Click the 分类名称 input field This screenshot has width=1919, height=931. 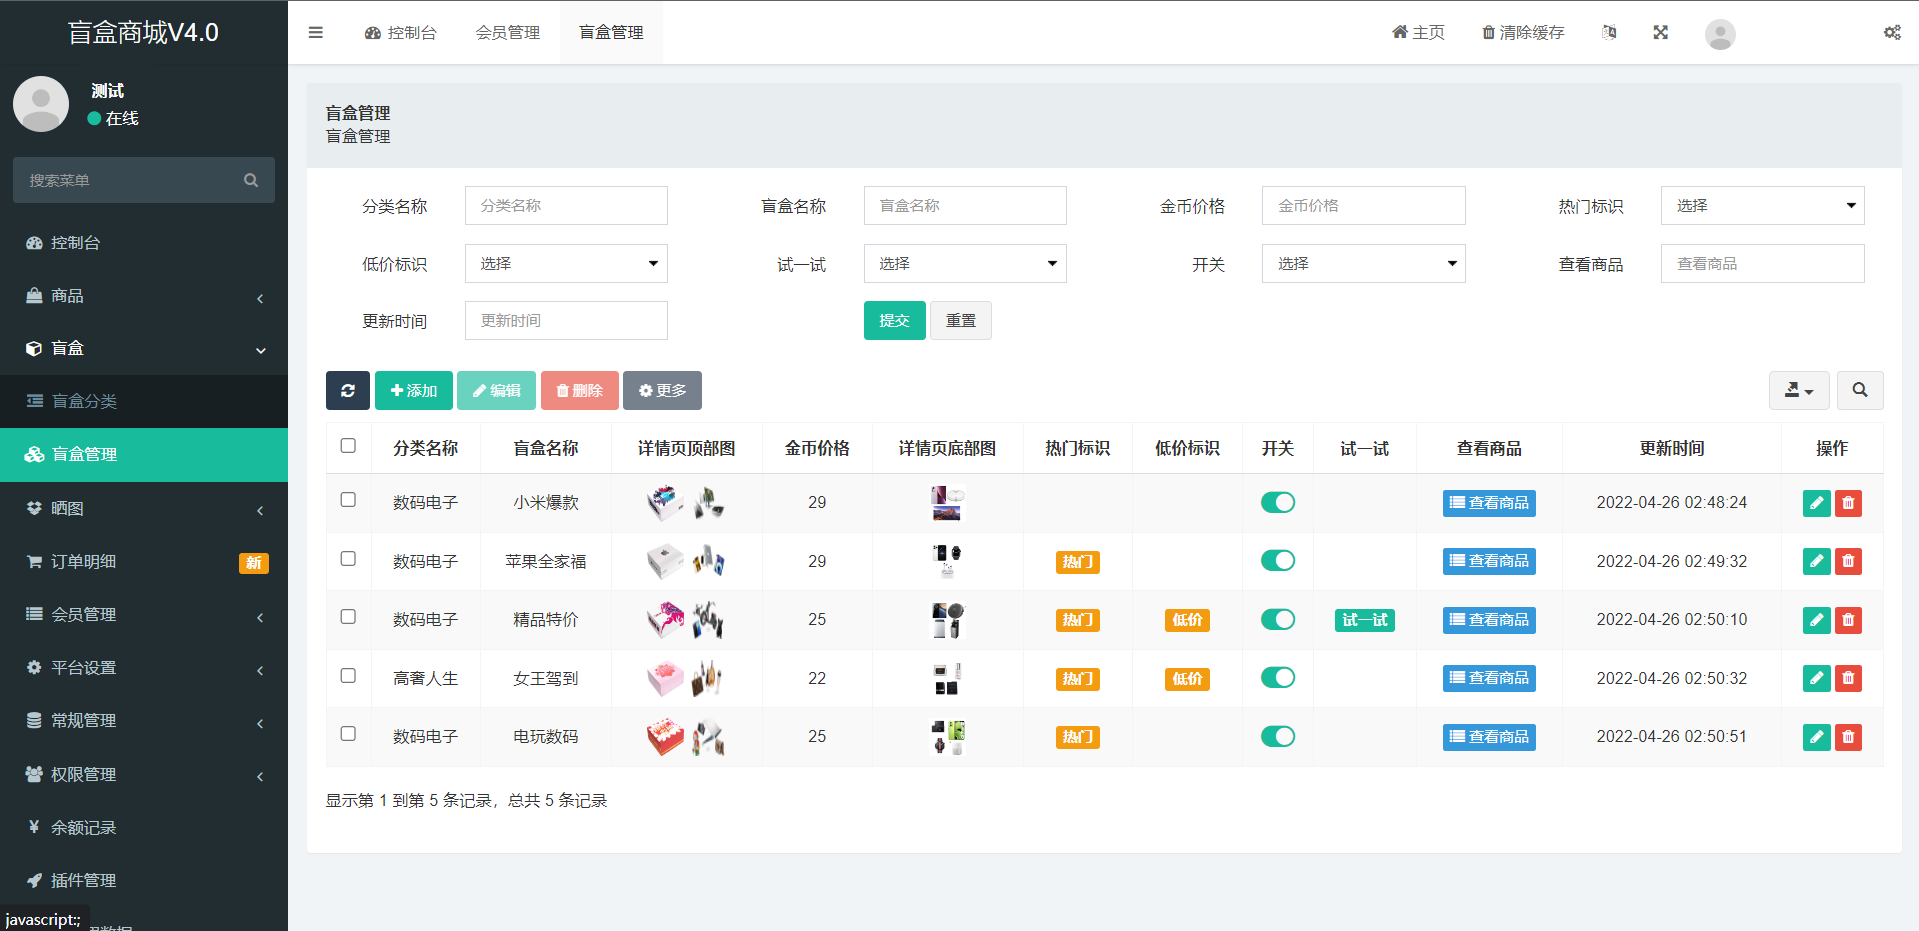click(x=566, y=205)
